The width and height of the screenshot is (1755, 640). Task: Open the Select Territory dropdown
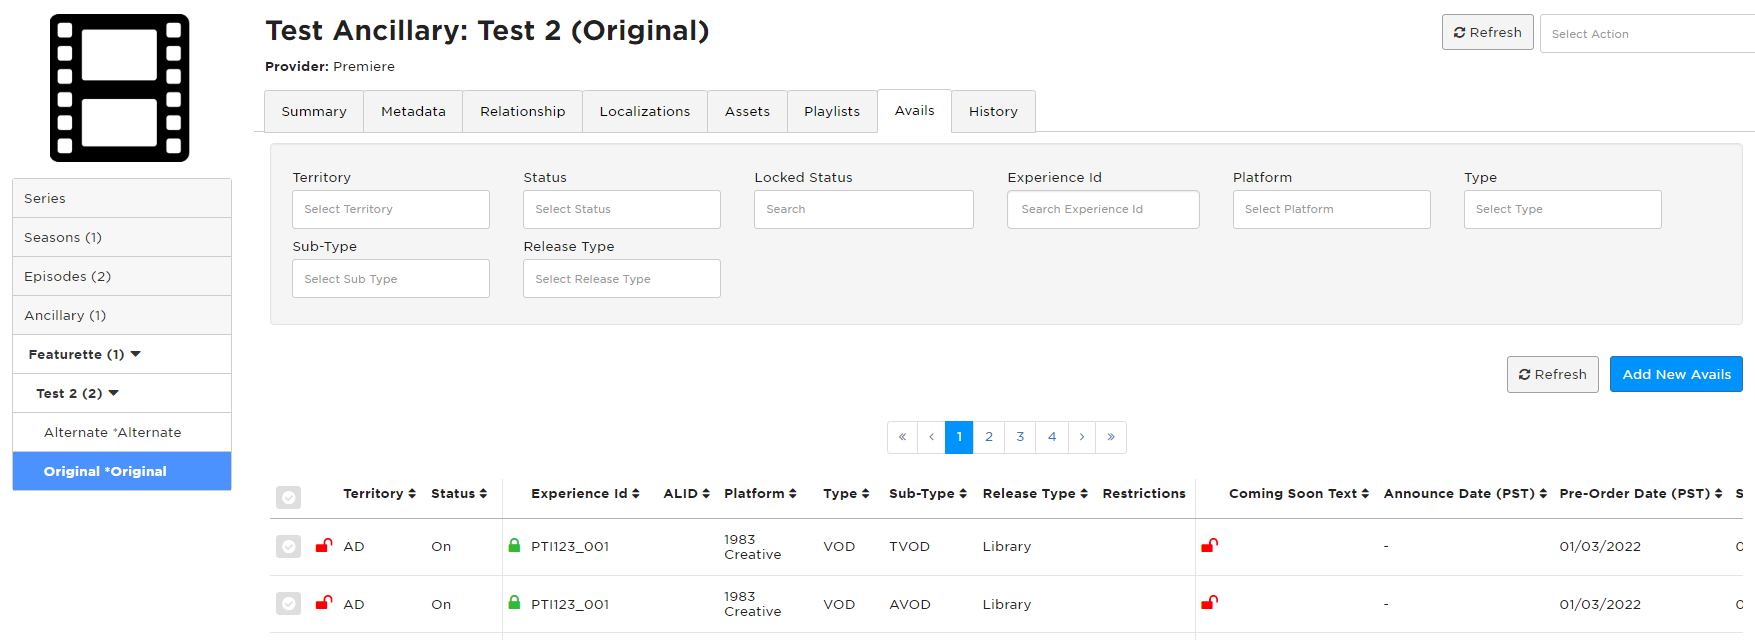(391, 209)
